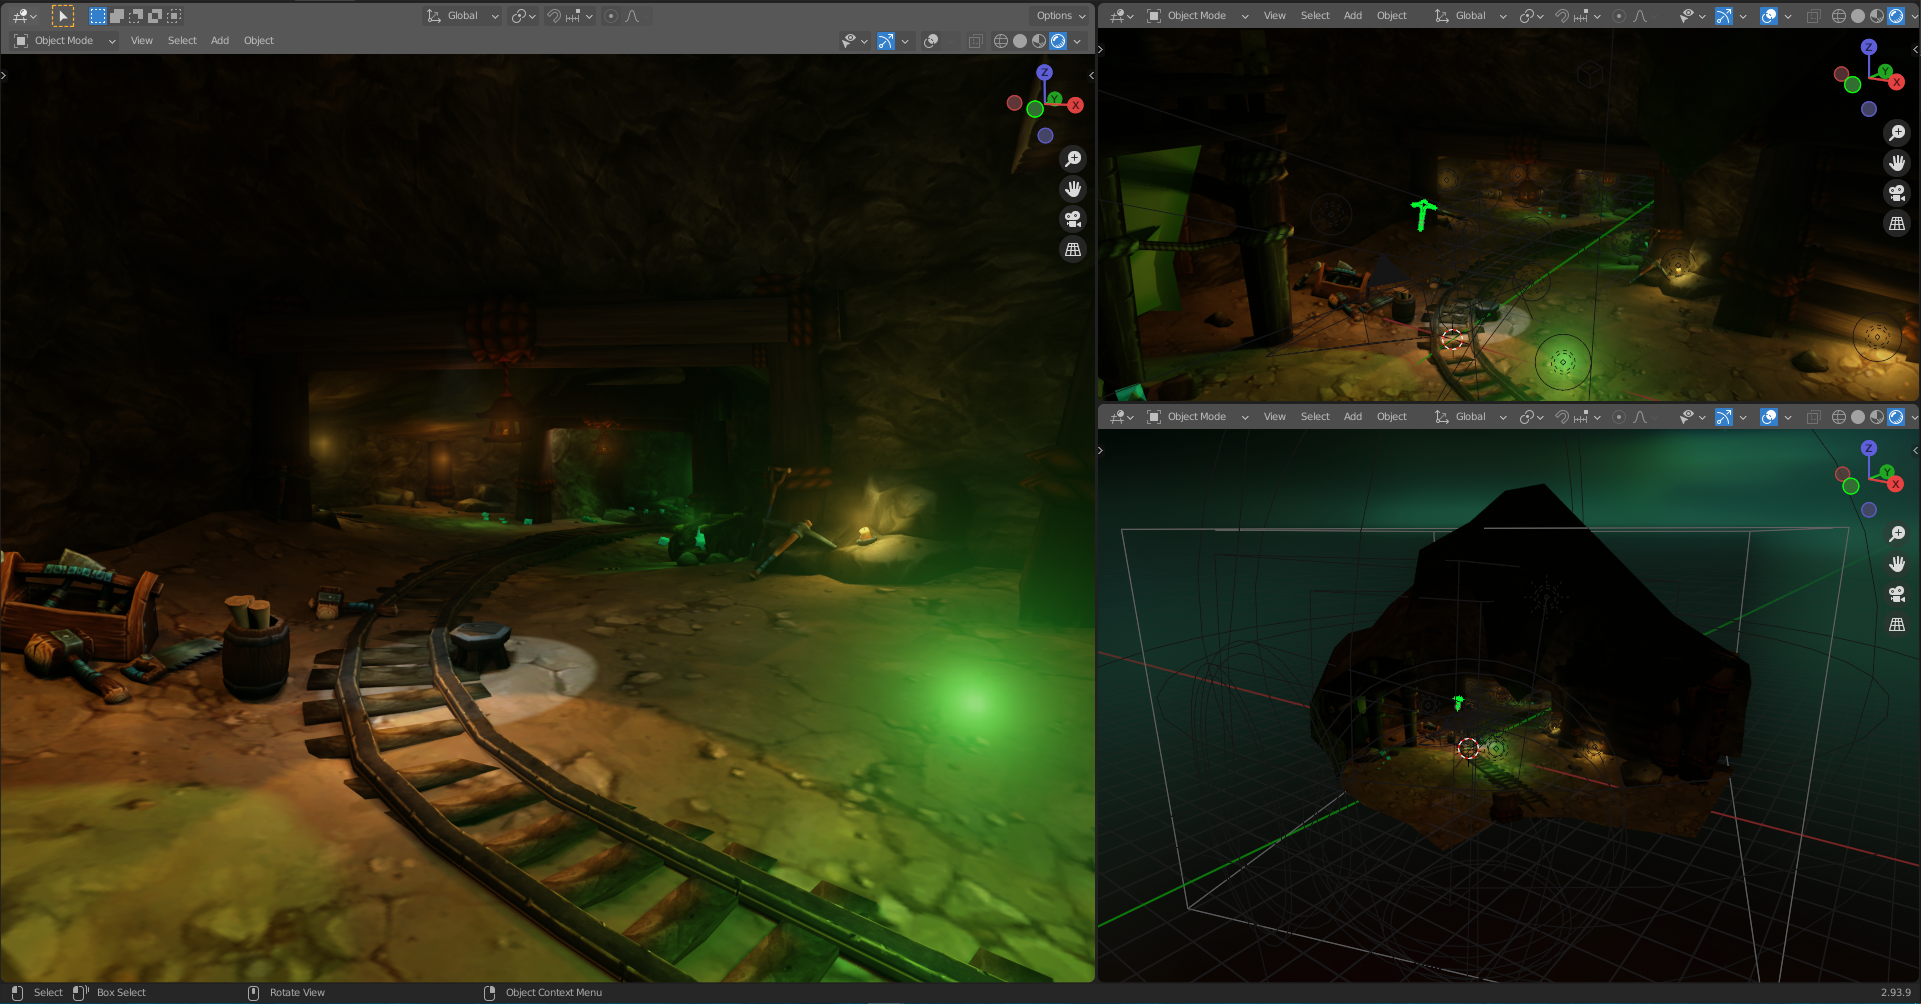Open Add menu in top-right viewport

(1353, 16)
